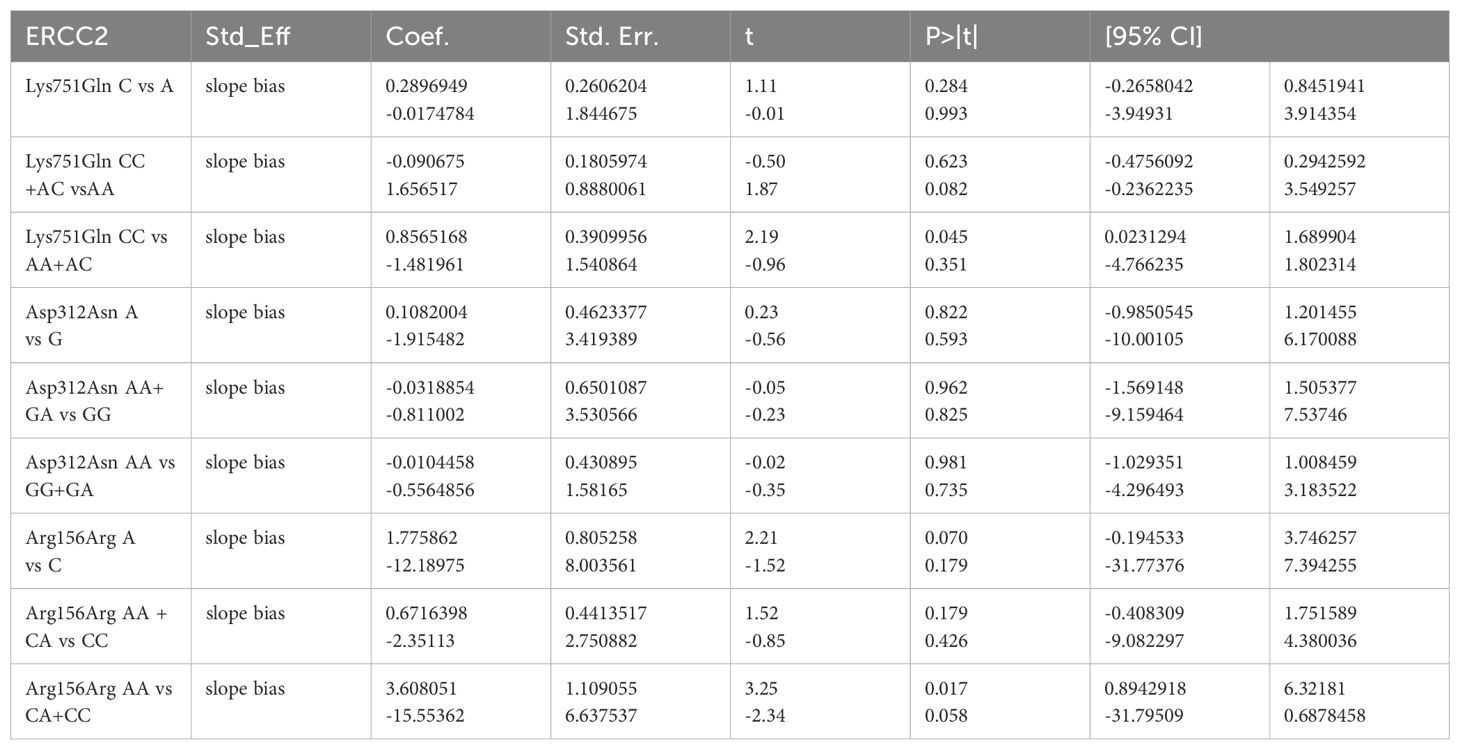Select the Asp312Asn A vs G row label
The height and width of the screenshot is (750, 1460).
[80, 325]
